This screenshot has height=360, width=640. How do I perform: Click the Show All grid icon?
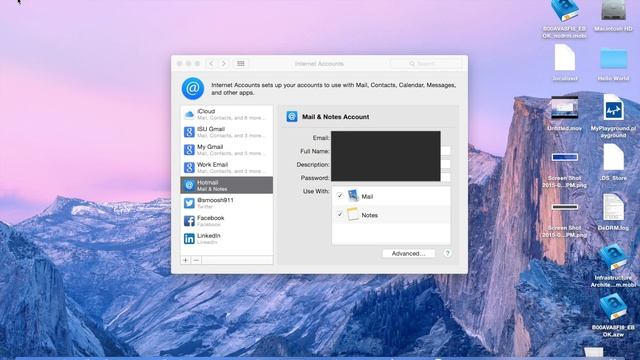point(241,64)
